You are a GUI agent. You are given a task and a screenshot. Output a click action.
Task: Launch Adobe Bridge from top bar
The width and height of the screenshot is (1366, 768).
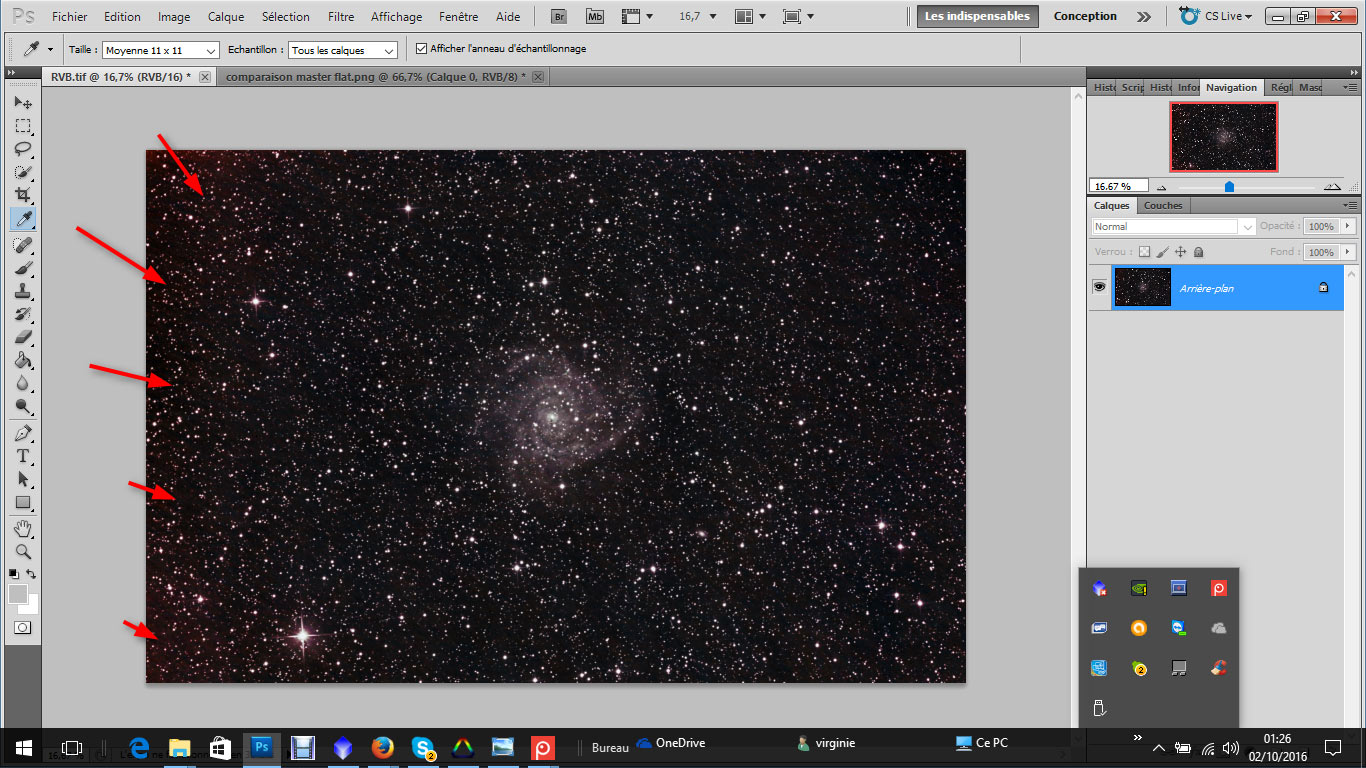(560, 16)
